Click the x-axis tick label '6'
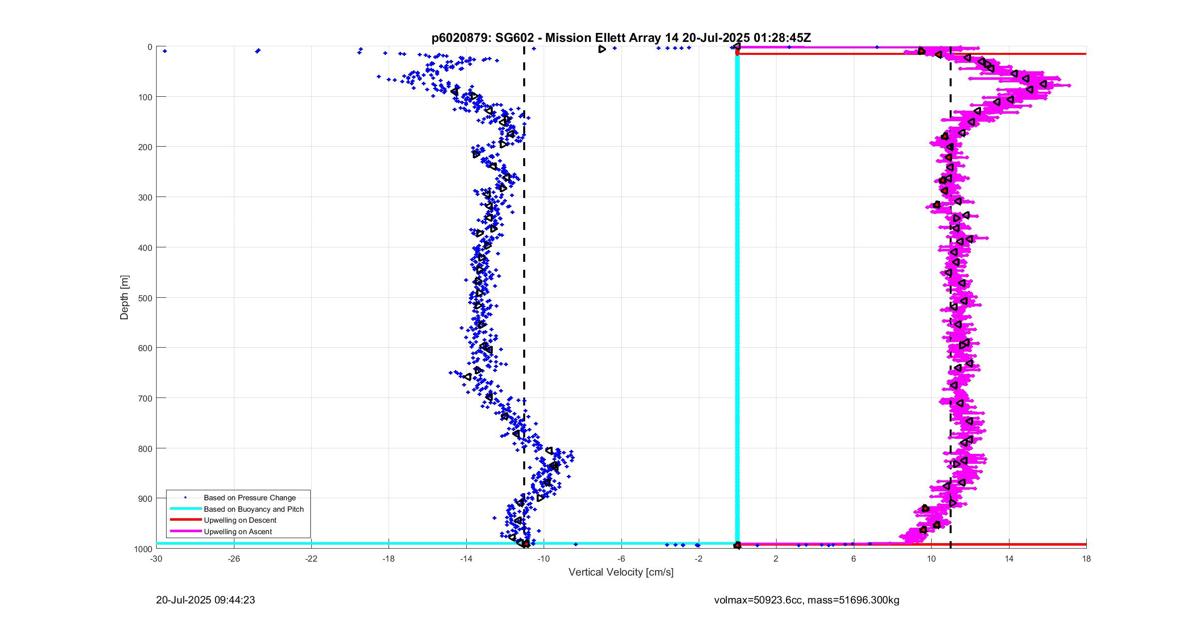The height and width of the screenshot is (617, 1200). click(854, 558)
